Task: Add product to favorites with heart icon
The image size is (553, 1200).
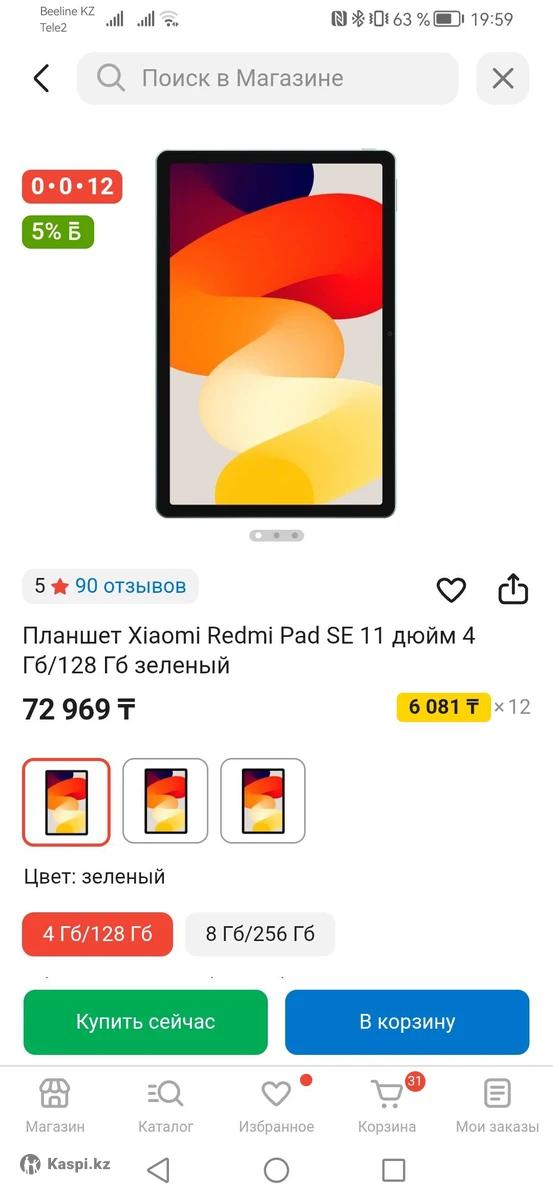Action: (451, 590)
